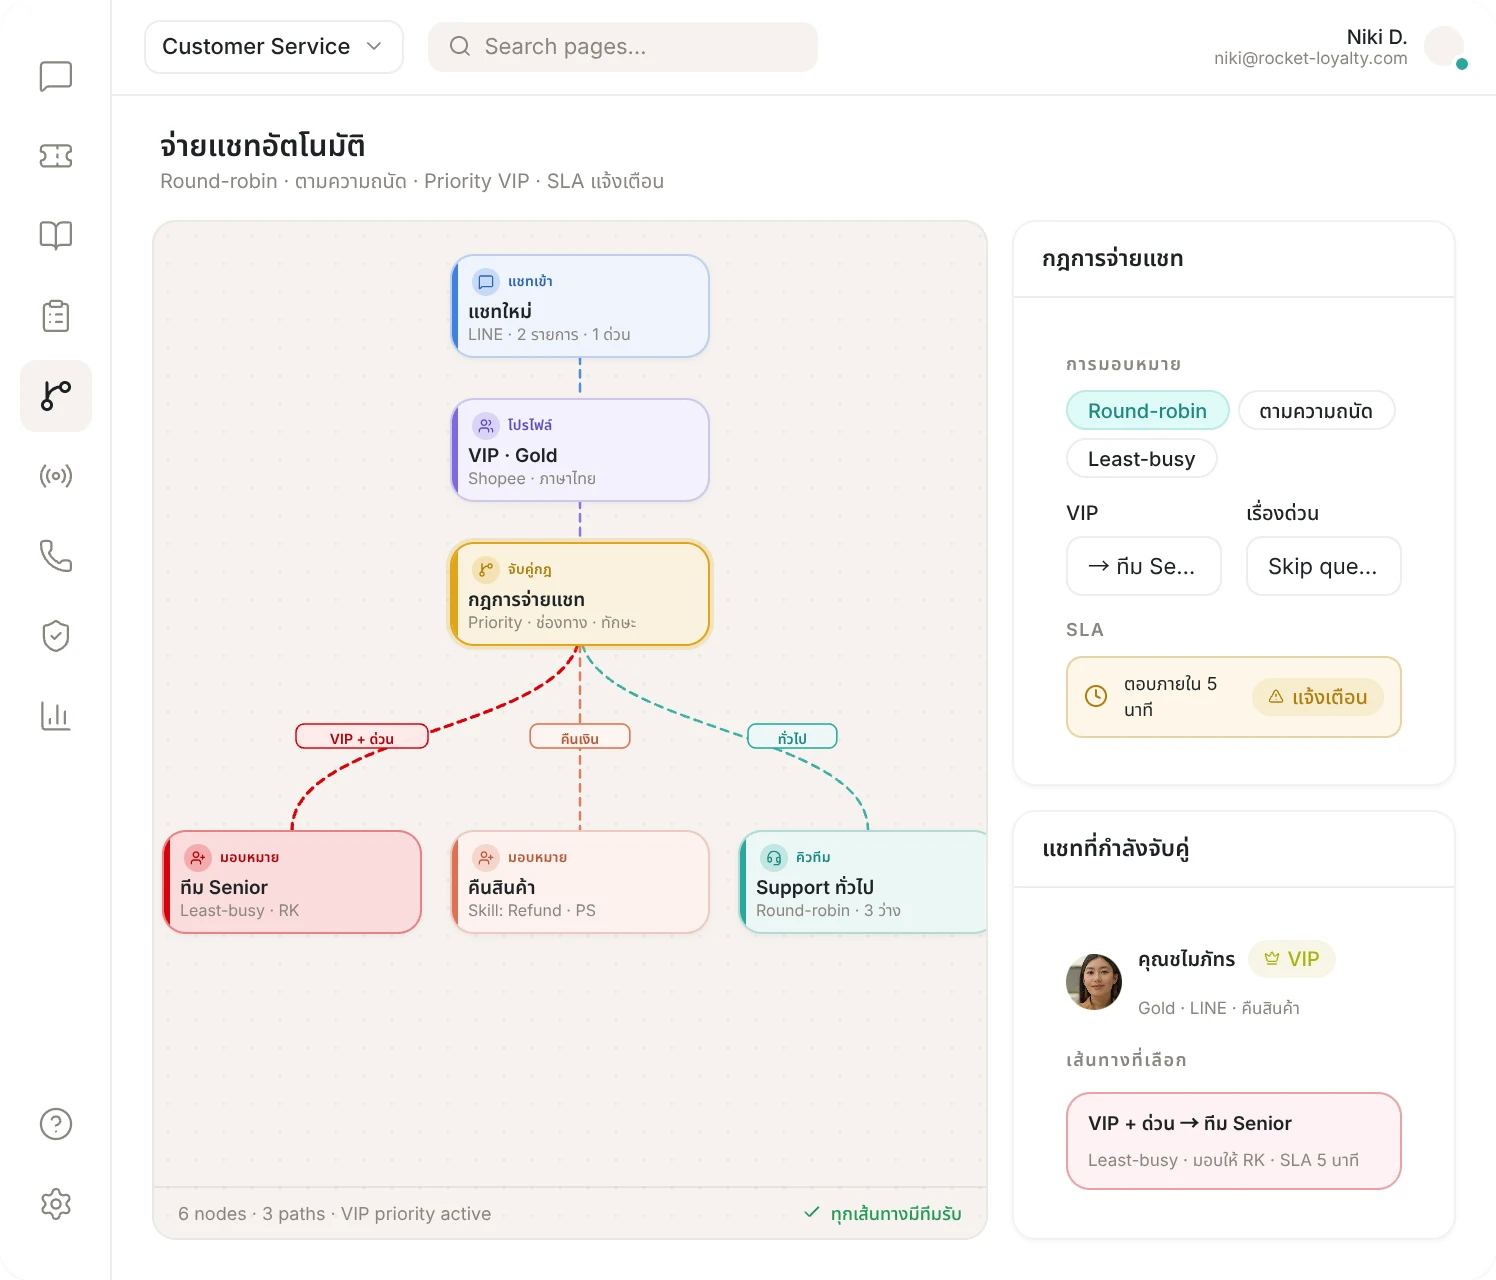
Task: Open the Customer Service workspace dropdown
Action: point(274,47)
